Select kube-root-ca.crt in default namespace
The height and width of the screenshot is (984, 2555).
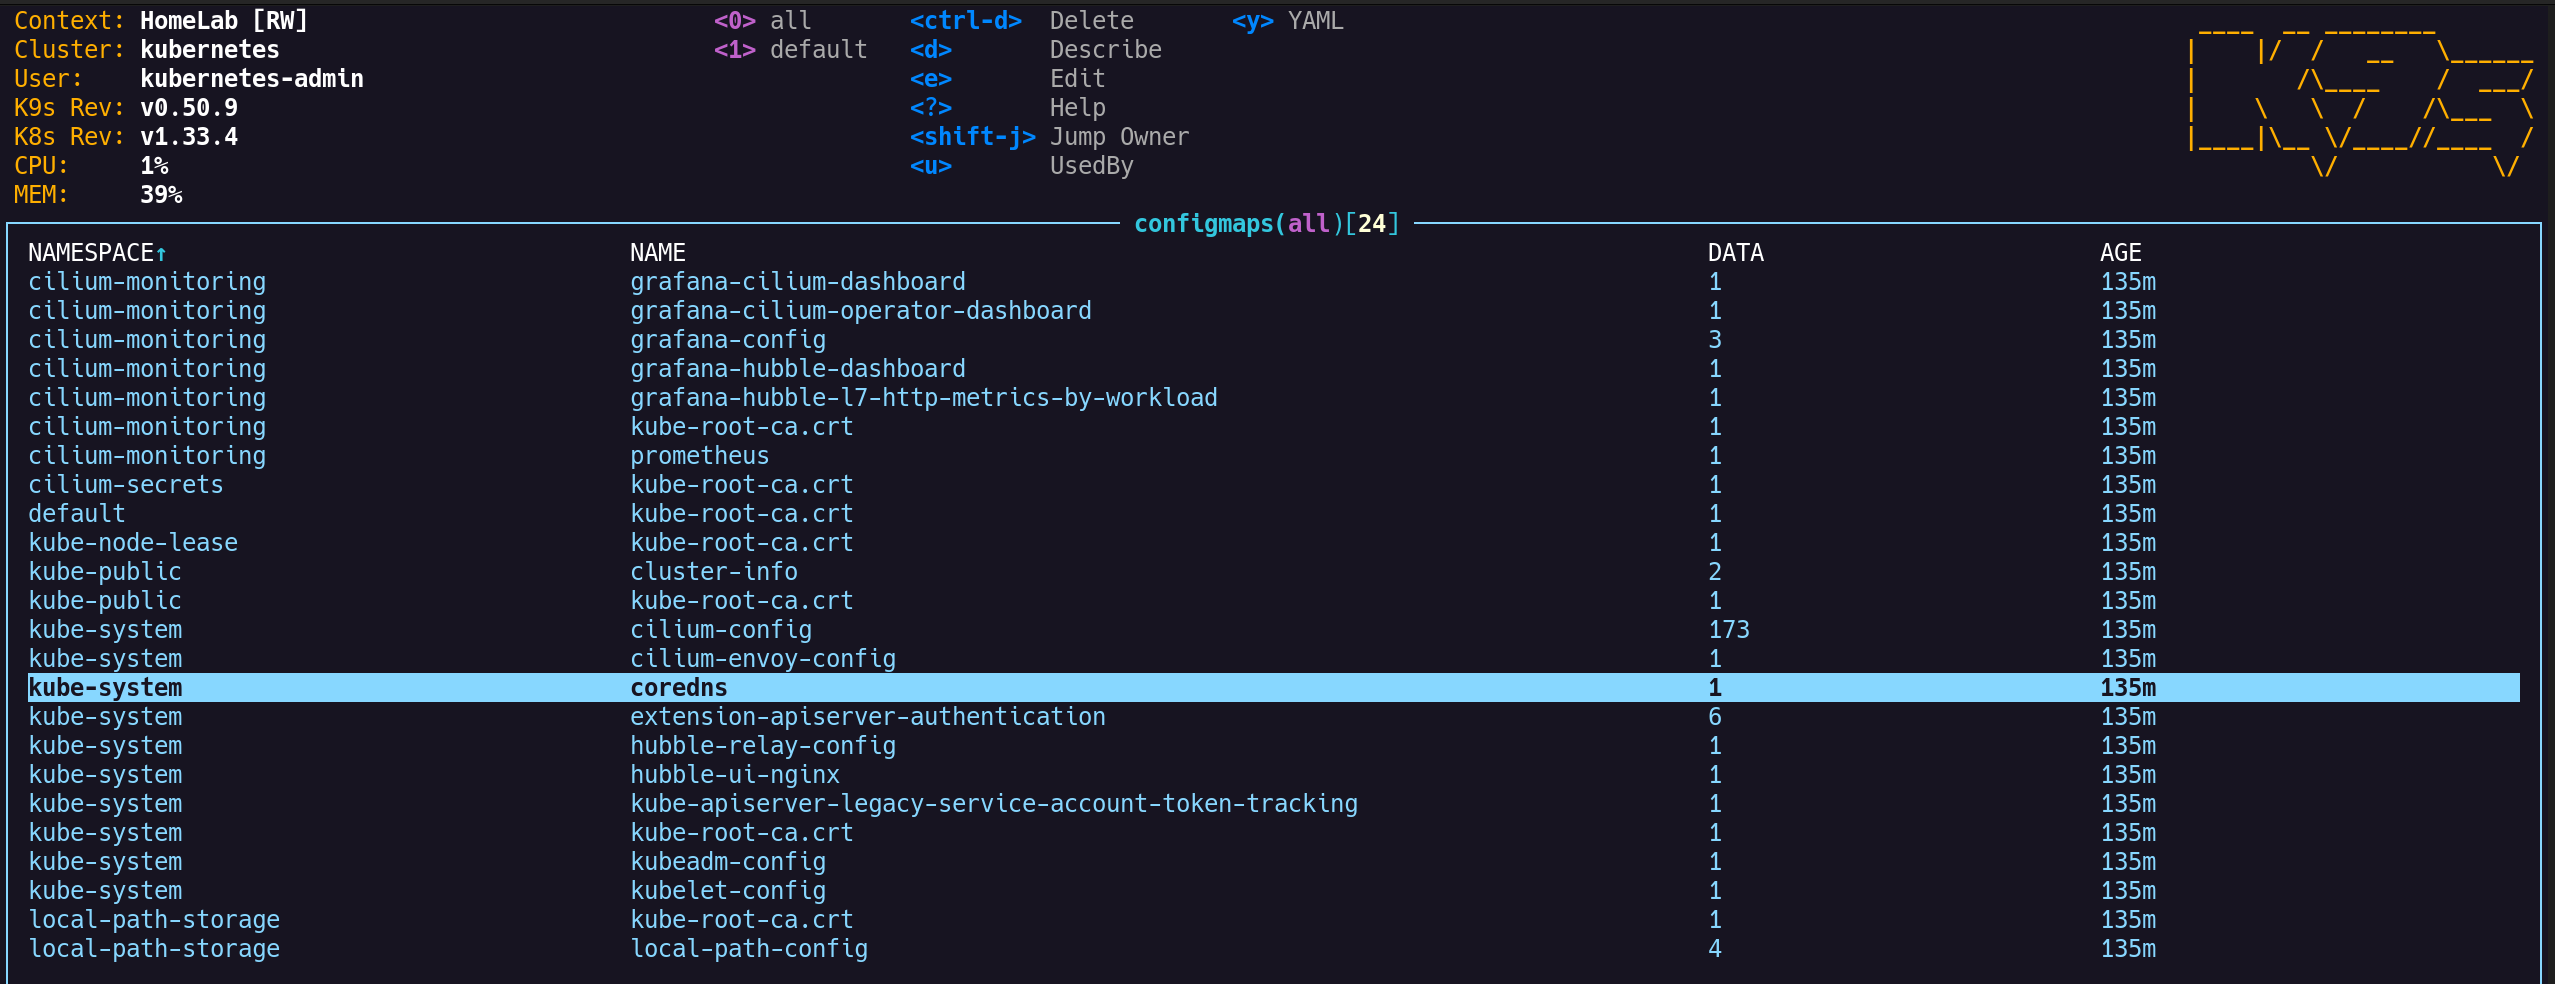1273,514
